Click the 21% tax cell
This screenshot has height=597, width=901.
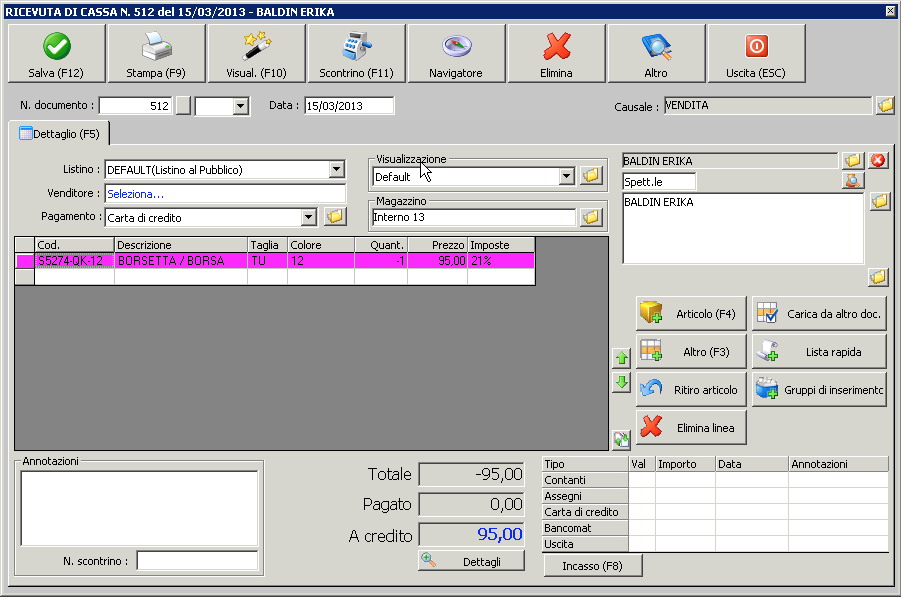[x=501, y=261]
